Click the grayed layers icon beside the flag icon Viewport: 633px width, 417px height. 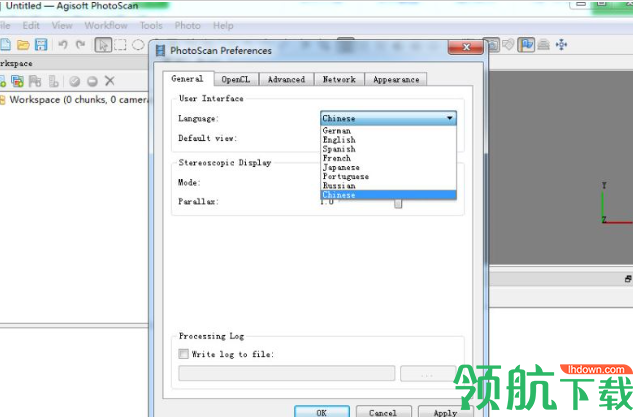(544, 44)
